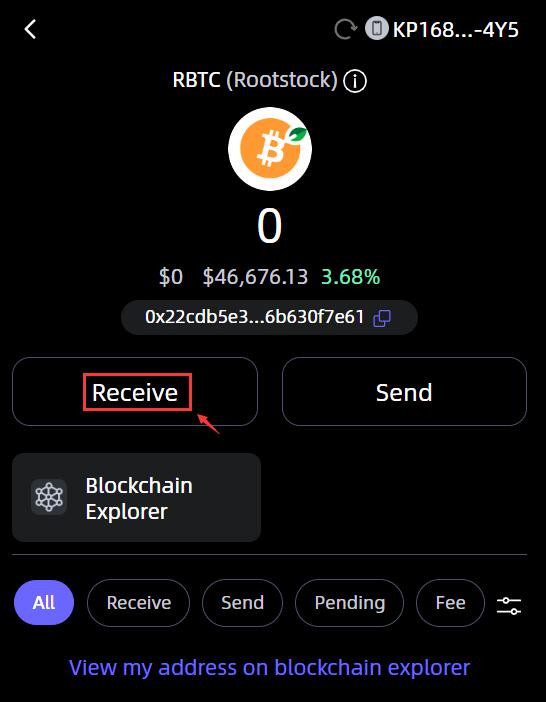The width and height of the screenshot is (546, 702).
Task: Open the hardware device icon near KP168
Action: pos(376,29)
